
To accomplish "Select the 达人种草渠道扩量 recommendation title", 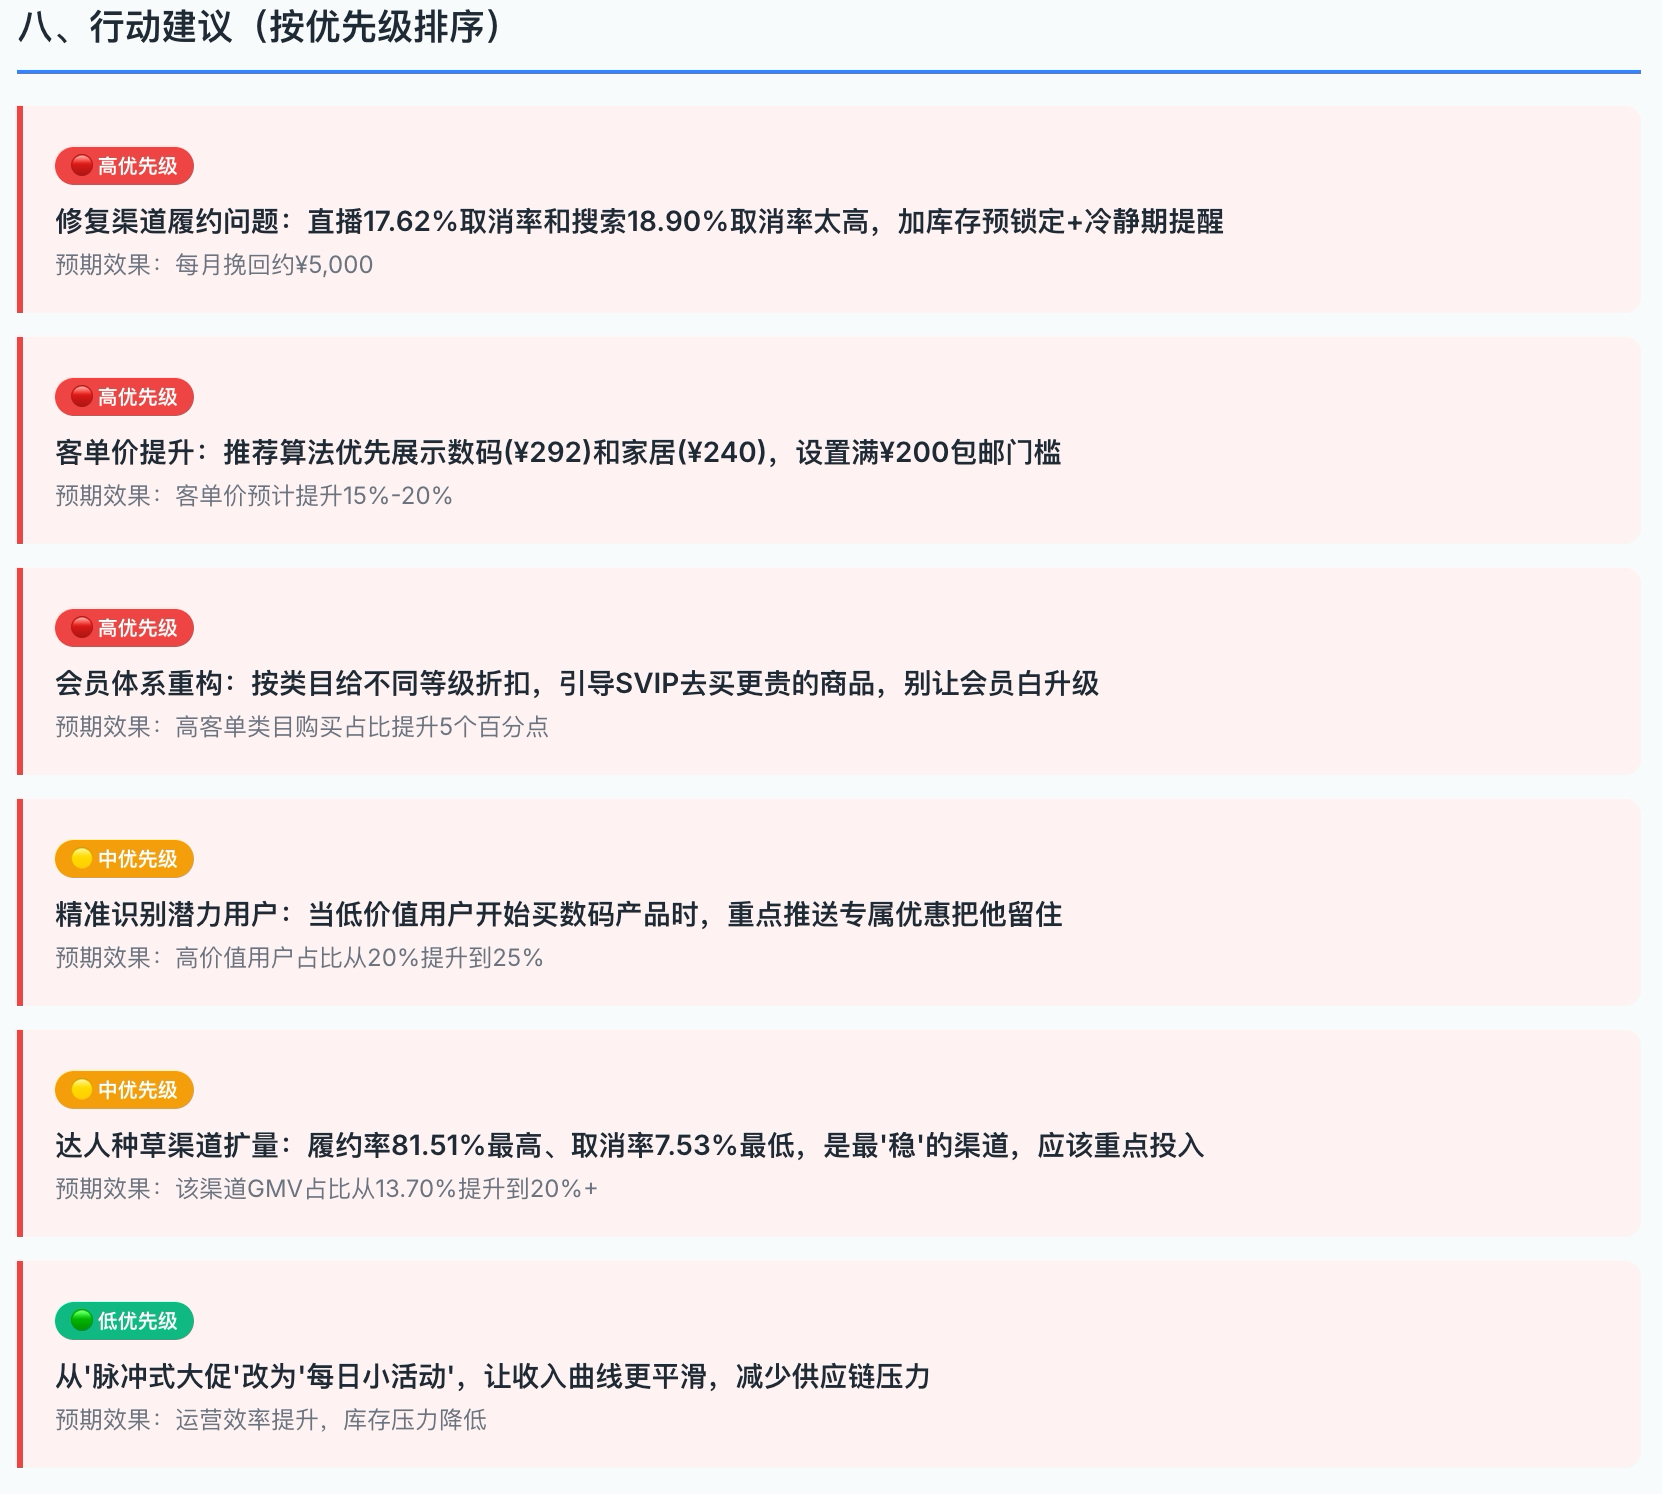I will click(x=629, y=1145).
